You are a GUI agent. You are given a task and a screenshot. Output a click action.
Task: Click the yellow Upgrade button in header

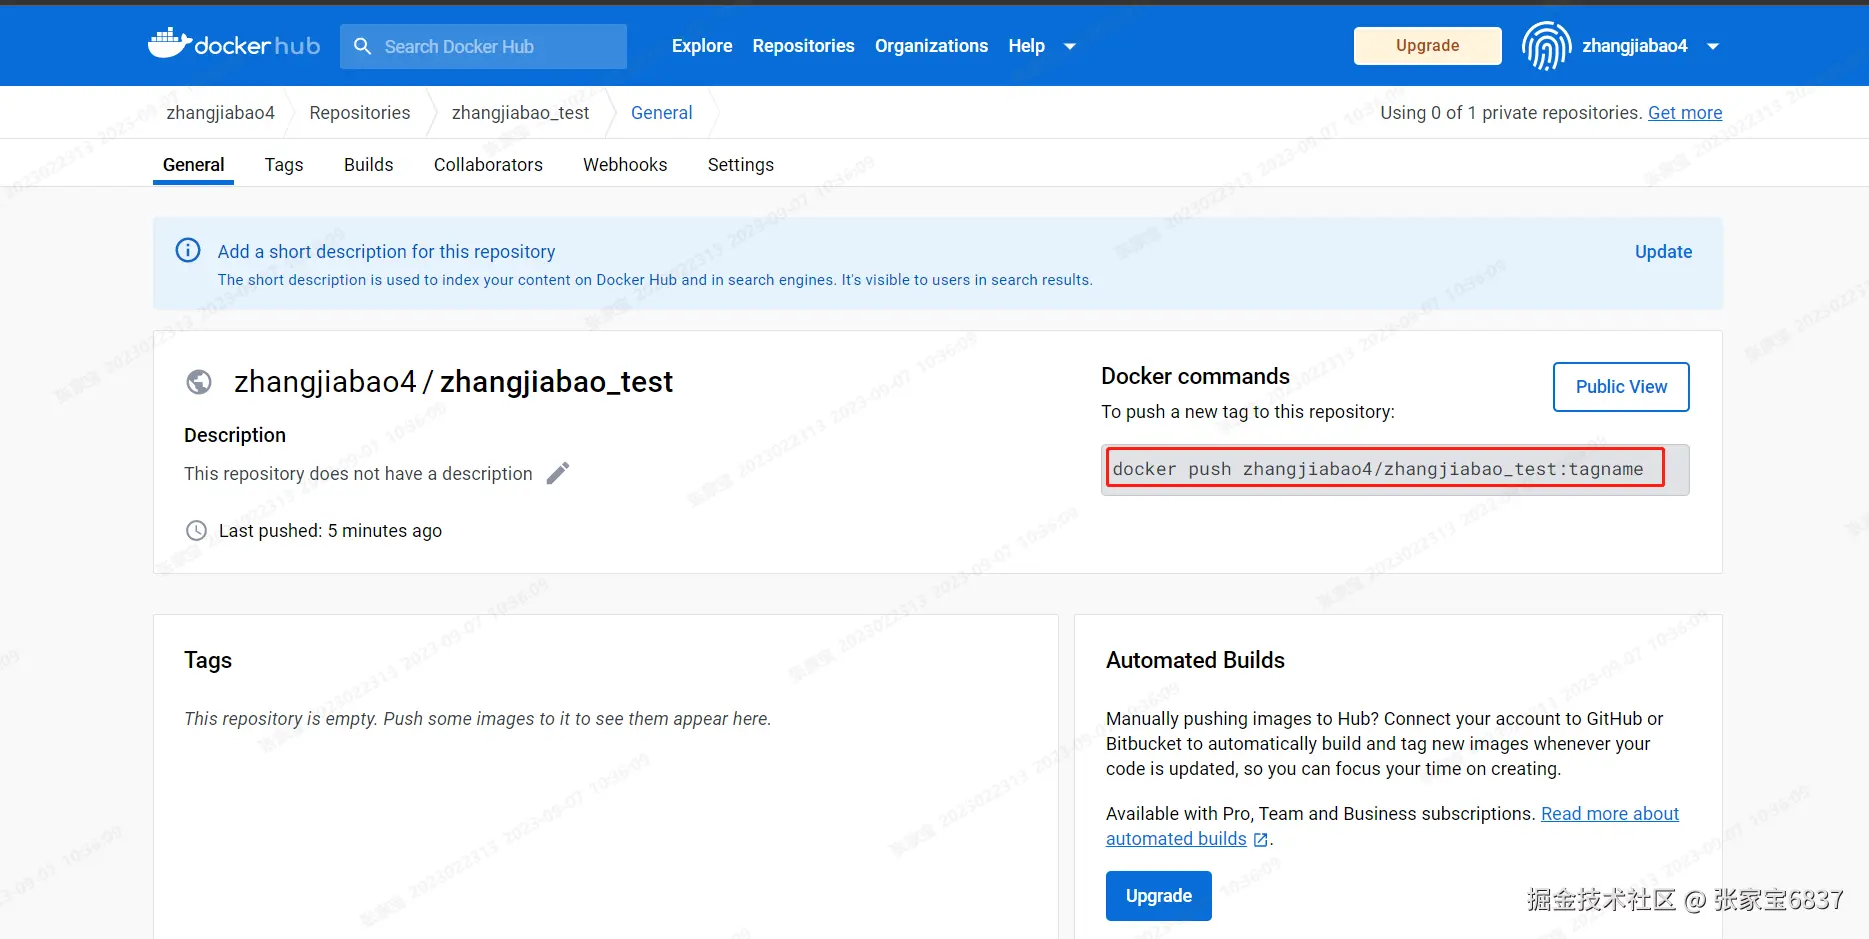(x=1427, y=46)
